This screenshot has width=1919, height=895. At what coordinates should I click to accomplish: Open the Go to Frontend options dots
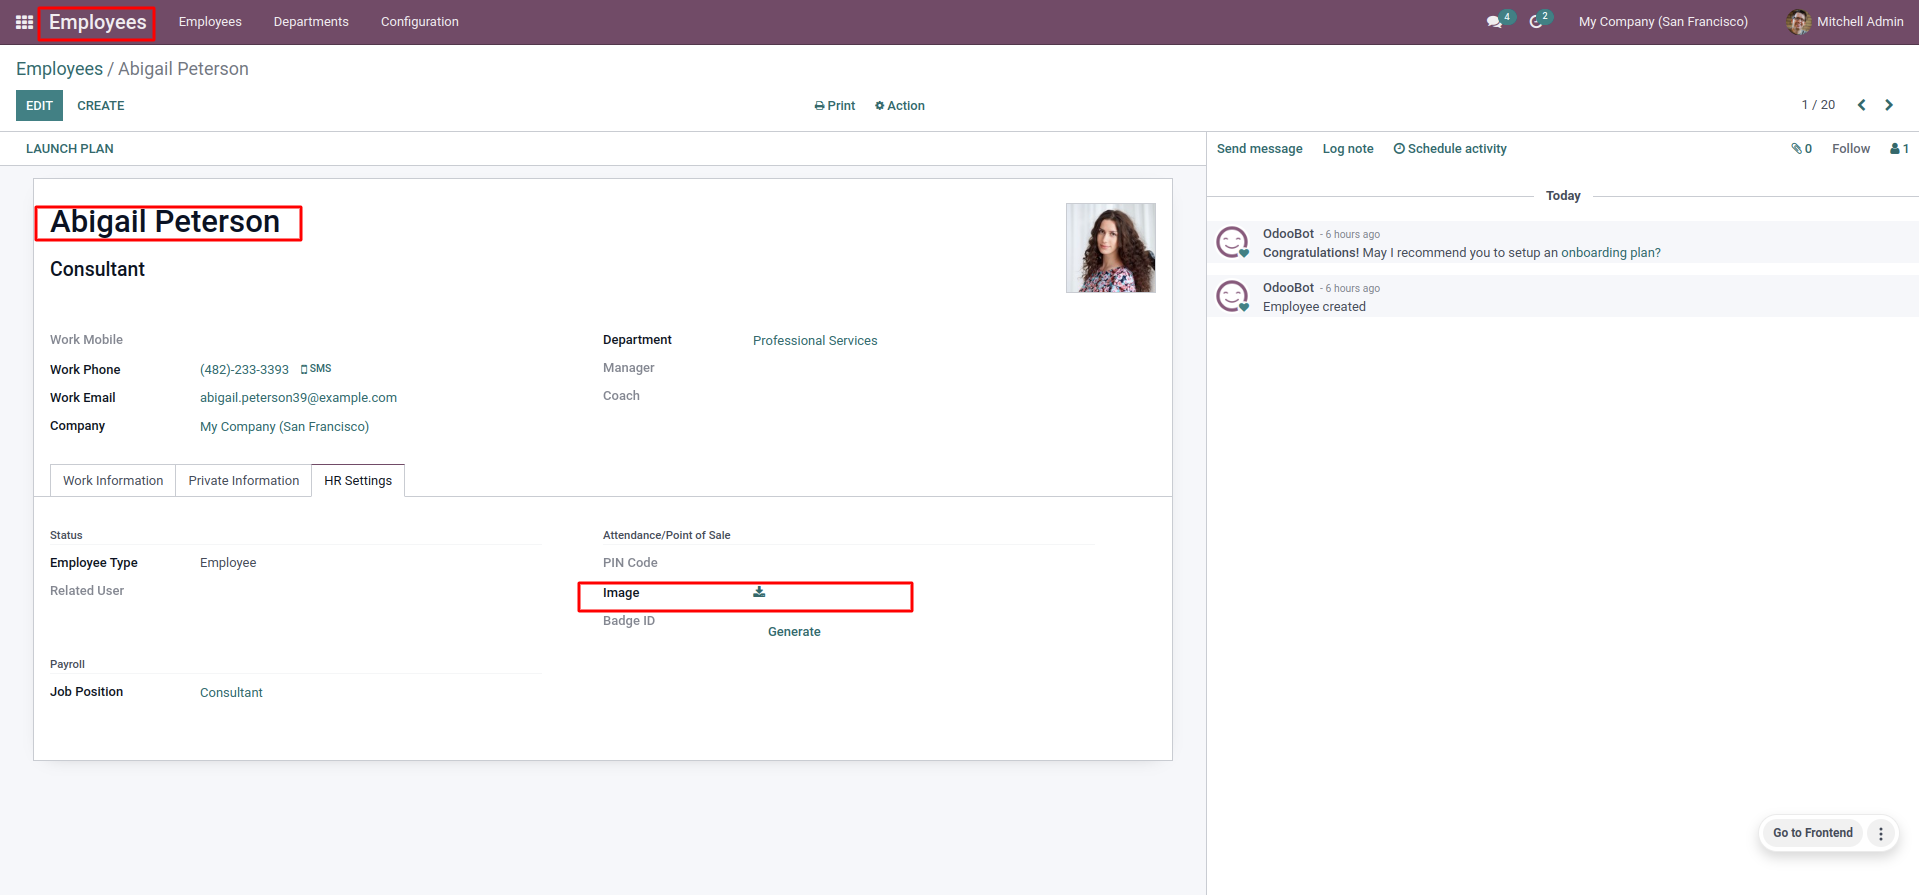click(1881, 833)
